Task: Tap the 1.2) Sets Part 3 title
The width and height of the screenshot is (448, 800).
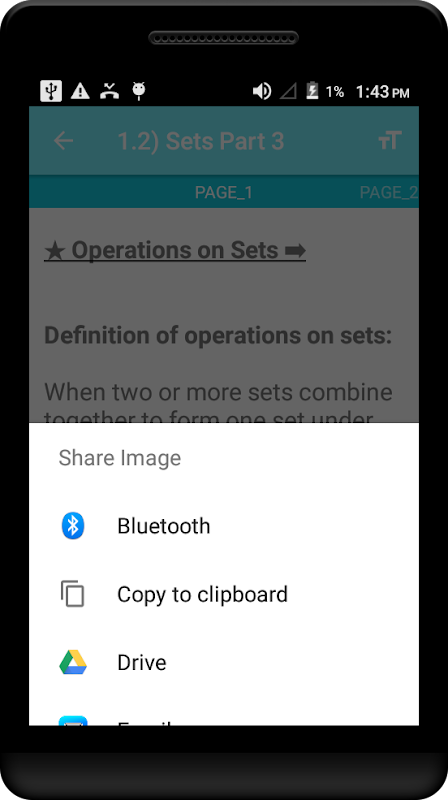Action: [201, 141]
